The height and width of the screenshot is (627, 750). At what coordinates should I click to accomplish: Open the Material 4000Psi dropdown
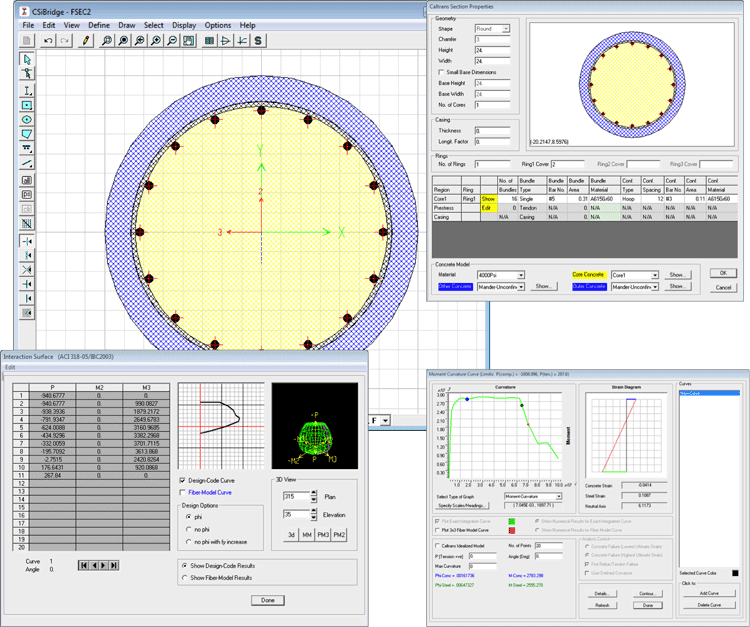(520, 275)
